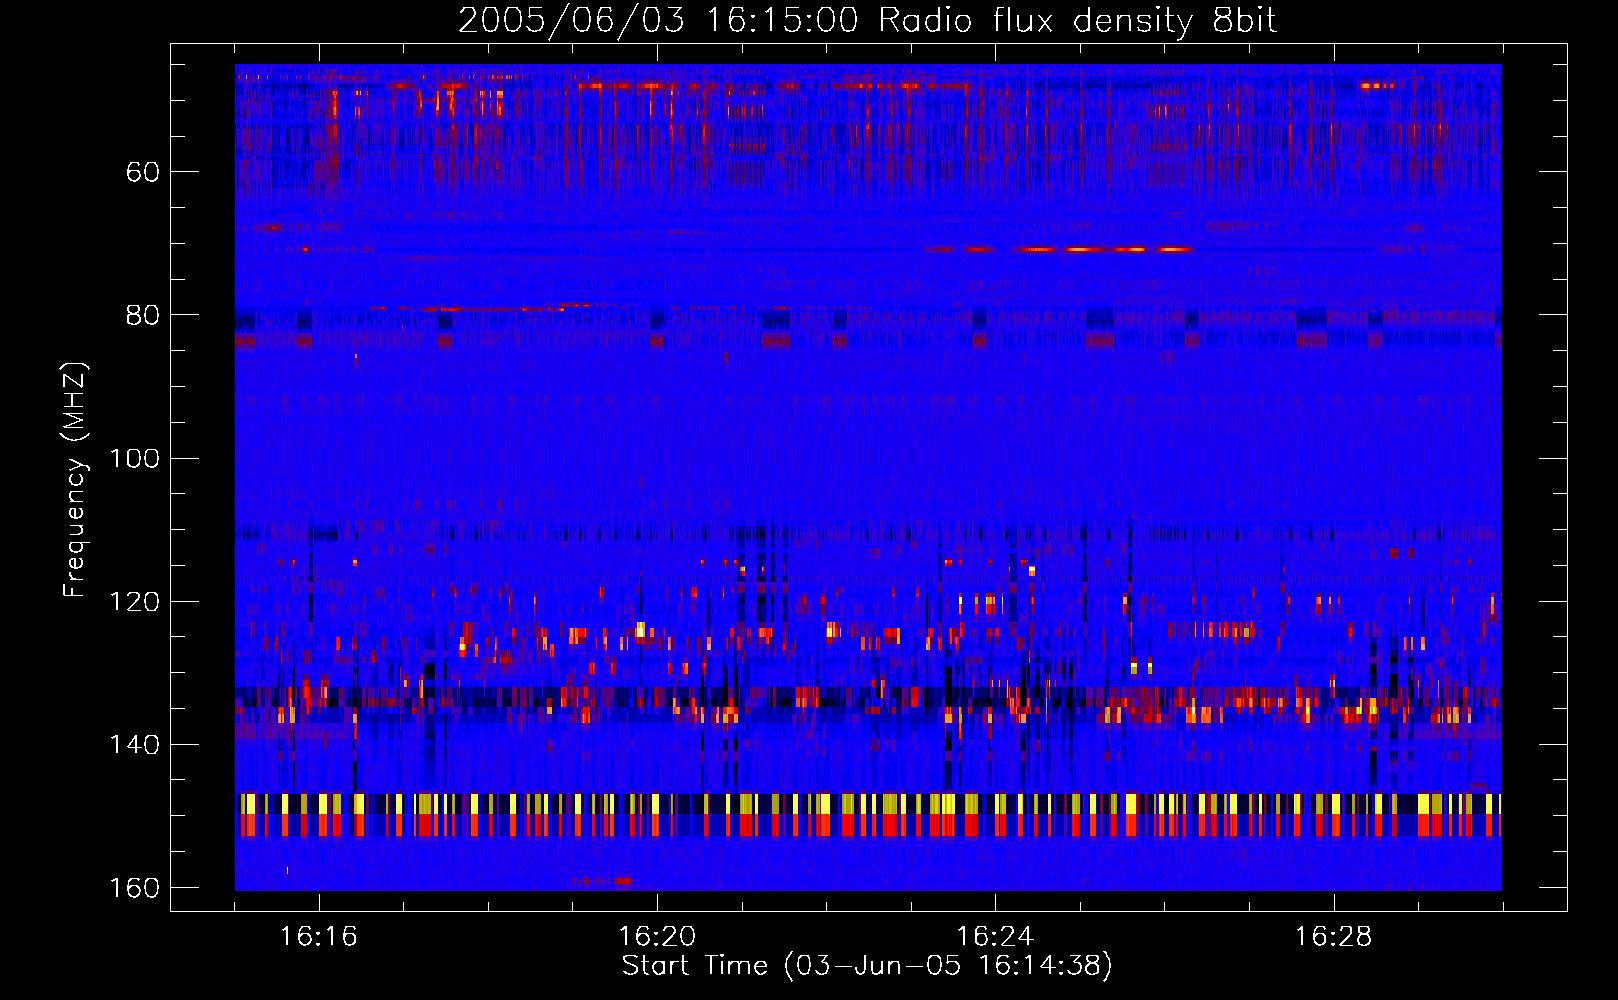Click the yellow-red interference band near 150 MHz
This screenshot has height=1000, width=1618.
tap(868, 815)
